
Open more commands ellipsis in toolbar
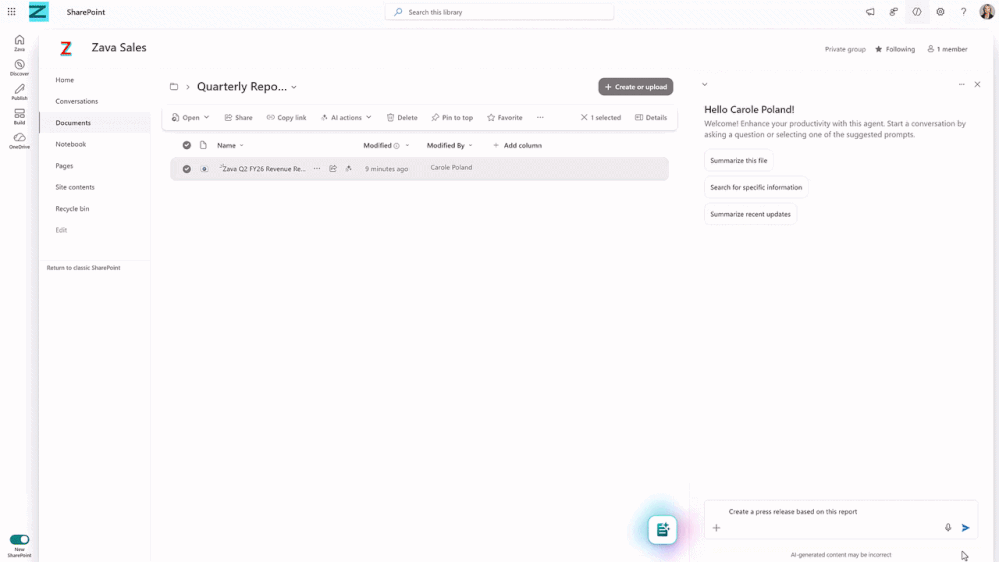(x=540, y=117)
